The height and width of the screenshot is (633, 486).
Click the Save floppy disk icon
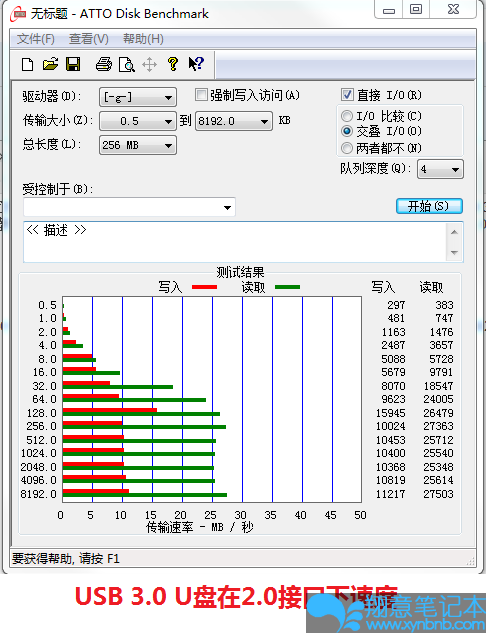point(73,64)
